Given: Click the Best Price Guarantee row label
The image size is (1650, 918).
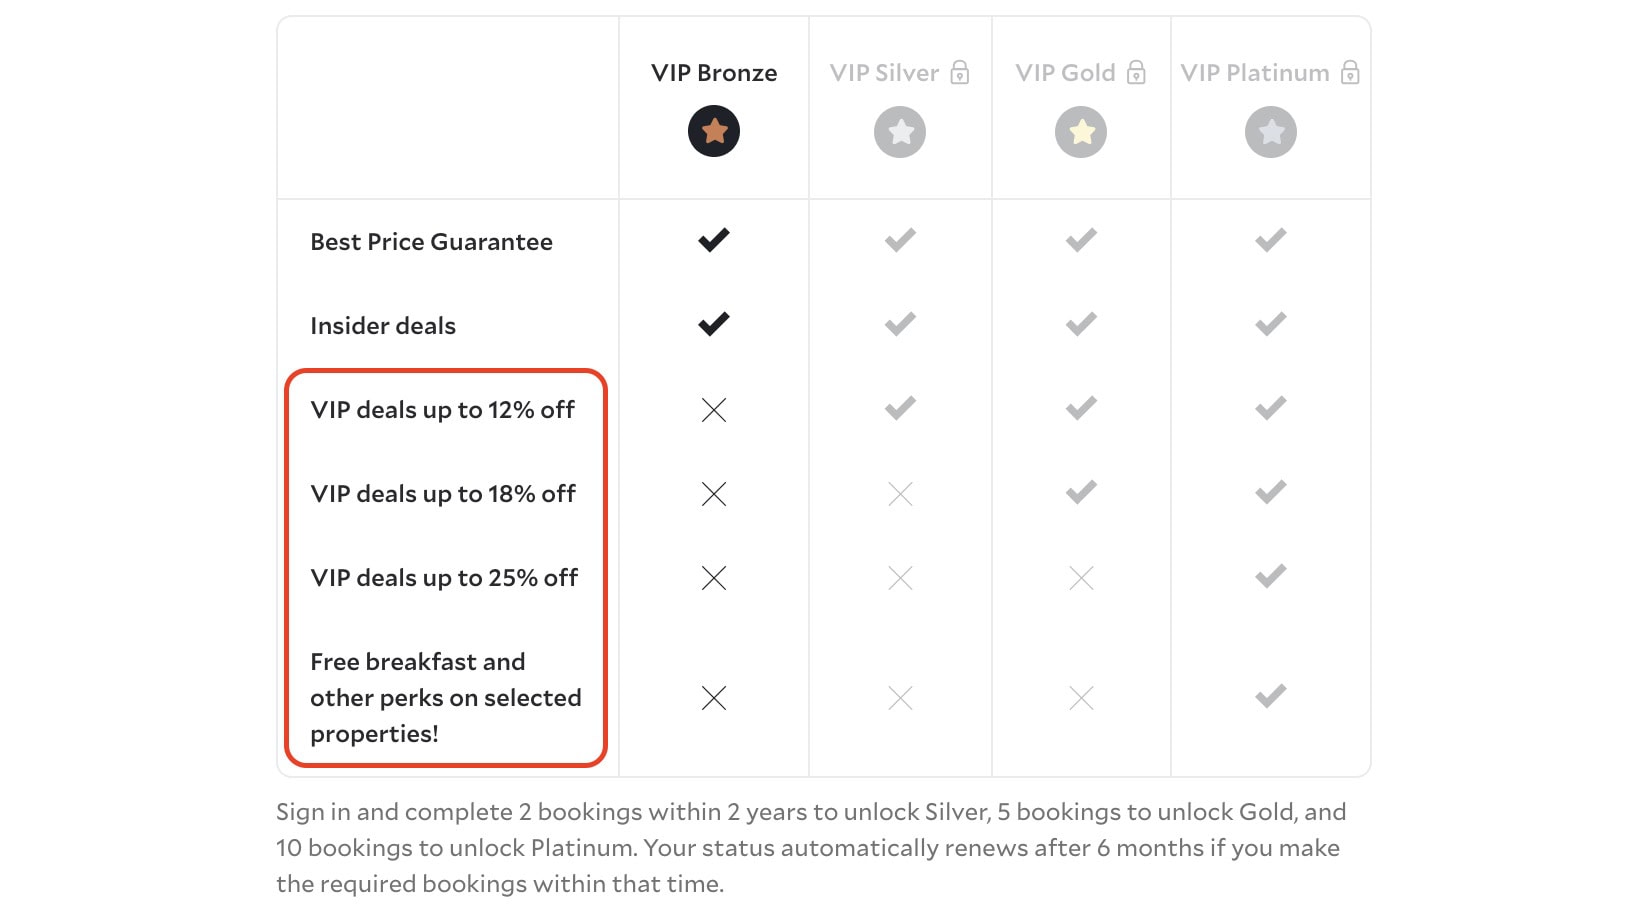Looking at the screenshot, I should 431,242.
